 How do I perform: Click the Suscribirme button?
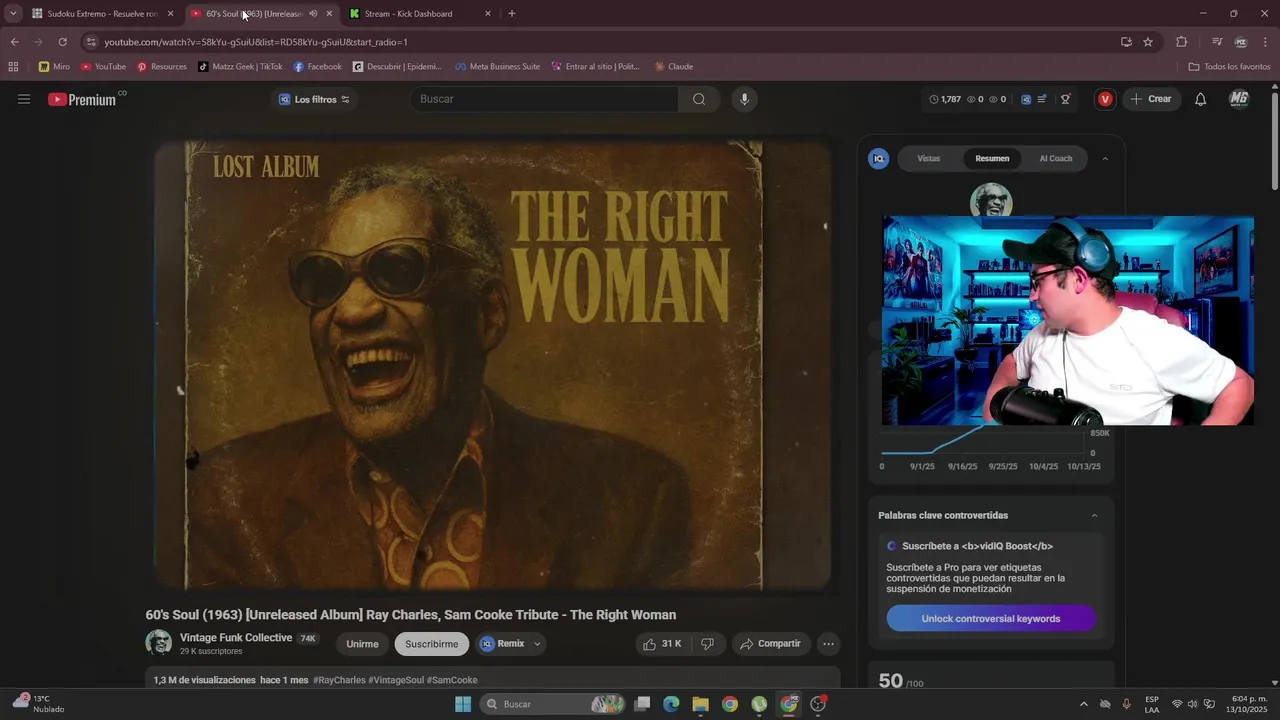(432, 644)
